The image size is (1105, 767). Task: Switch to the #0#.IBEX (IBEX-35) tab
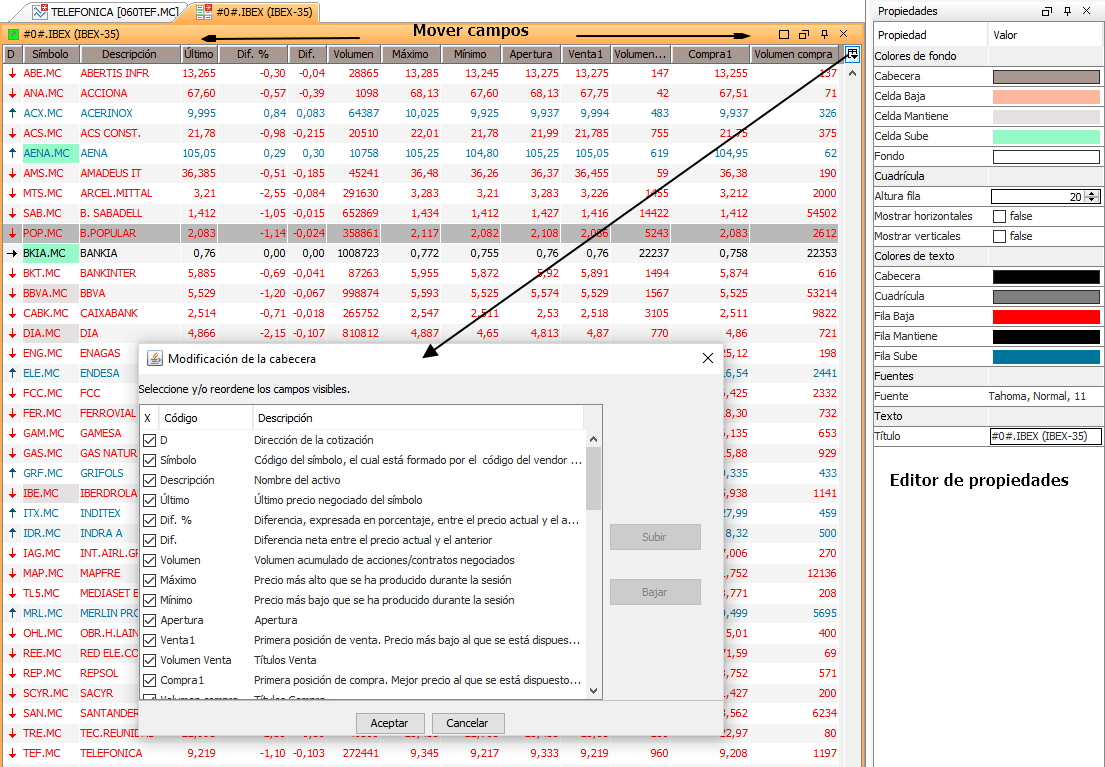[x=254, y=12]
